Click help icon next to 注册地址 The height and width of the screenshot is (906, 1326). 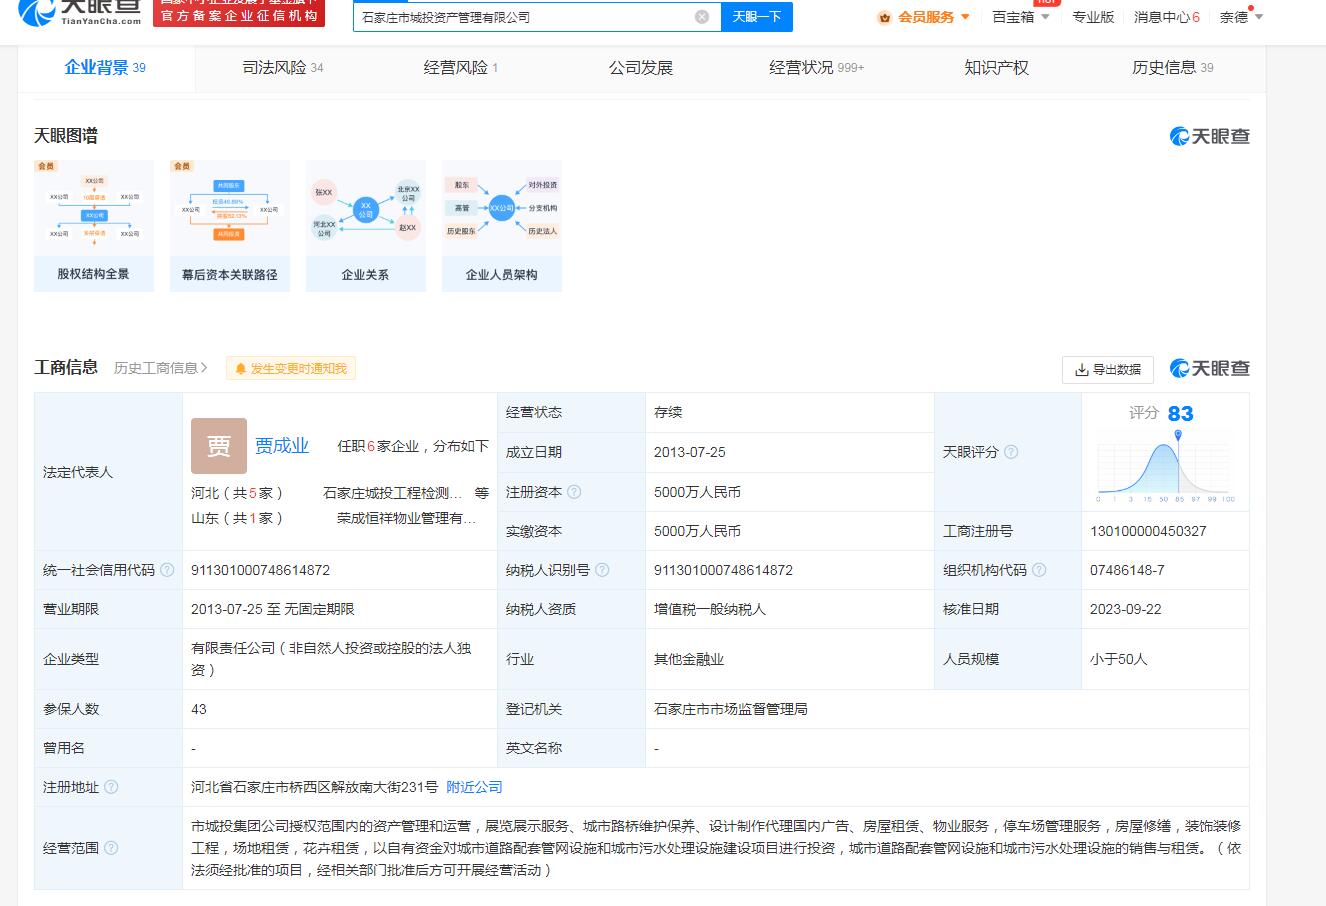[x=111, y=787]
